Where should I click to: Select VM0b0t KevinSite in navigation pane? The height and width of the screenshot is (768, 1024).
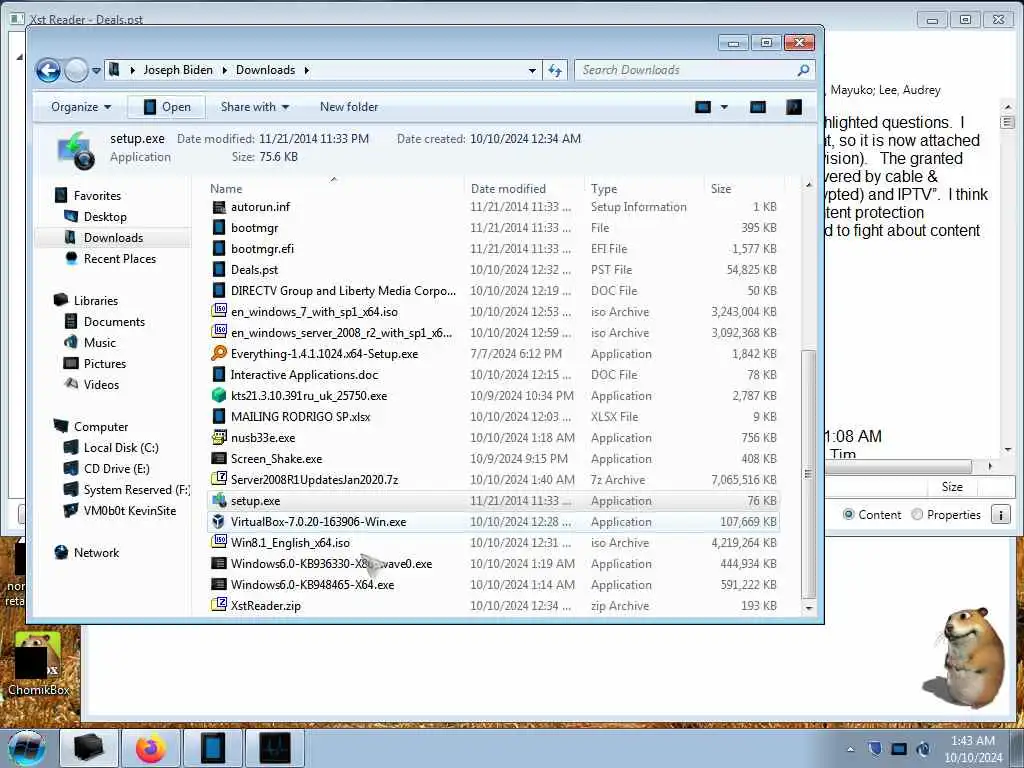(129, 511)
